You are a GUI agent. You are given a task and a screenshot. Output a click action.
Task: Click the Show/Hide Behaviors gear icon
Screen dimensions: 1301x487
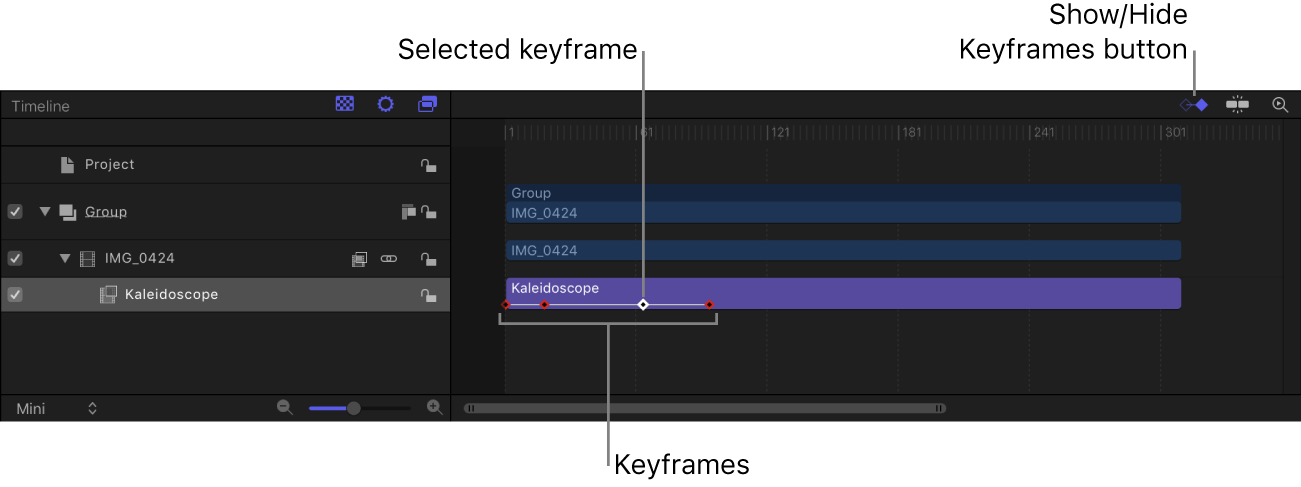385,104
